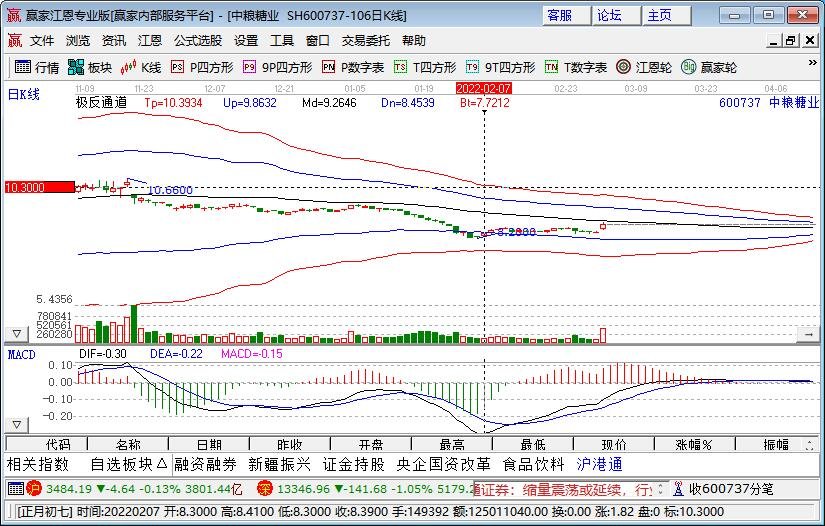Click the MACD indicator label
Viewport: 825px width, 526px height.
22,355
